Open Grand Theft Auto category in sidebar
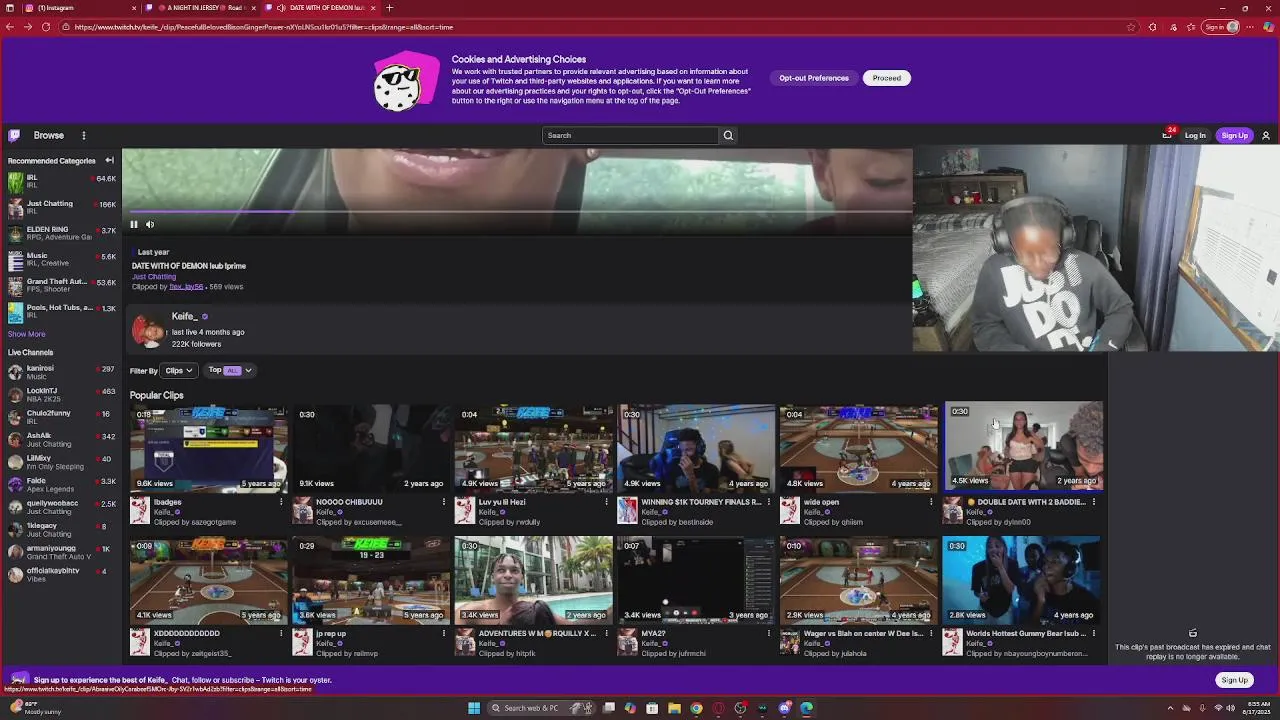The height and width of the screenshot is (720, 1280). point(61,285)
